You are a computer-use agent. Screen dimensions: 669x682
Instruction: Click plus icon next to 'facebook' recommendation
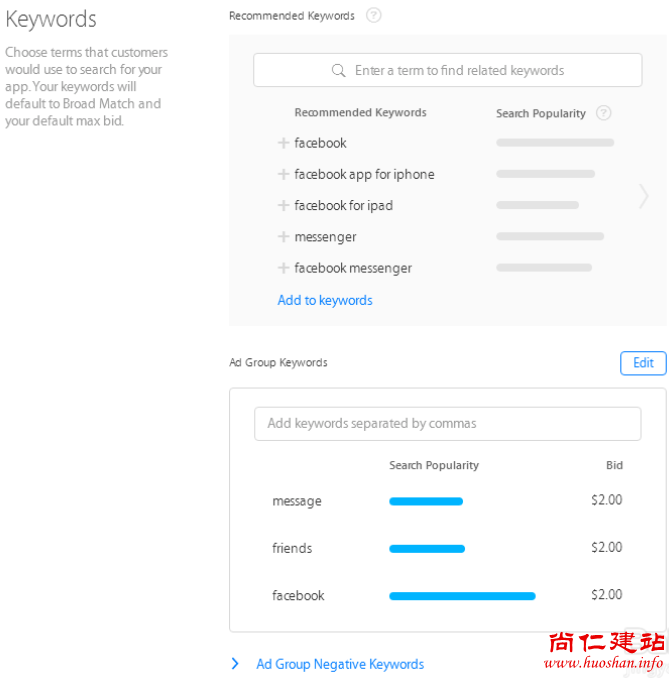(x=283, y=143)
